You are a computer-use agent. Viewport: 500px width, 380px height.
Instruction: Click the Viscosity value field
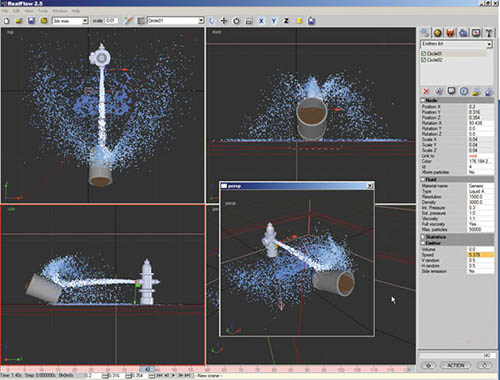pos(480,219)
